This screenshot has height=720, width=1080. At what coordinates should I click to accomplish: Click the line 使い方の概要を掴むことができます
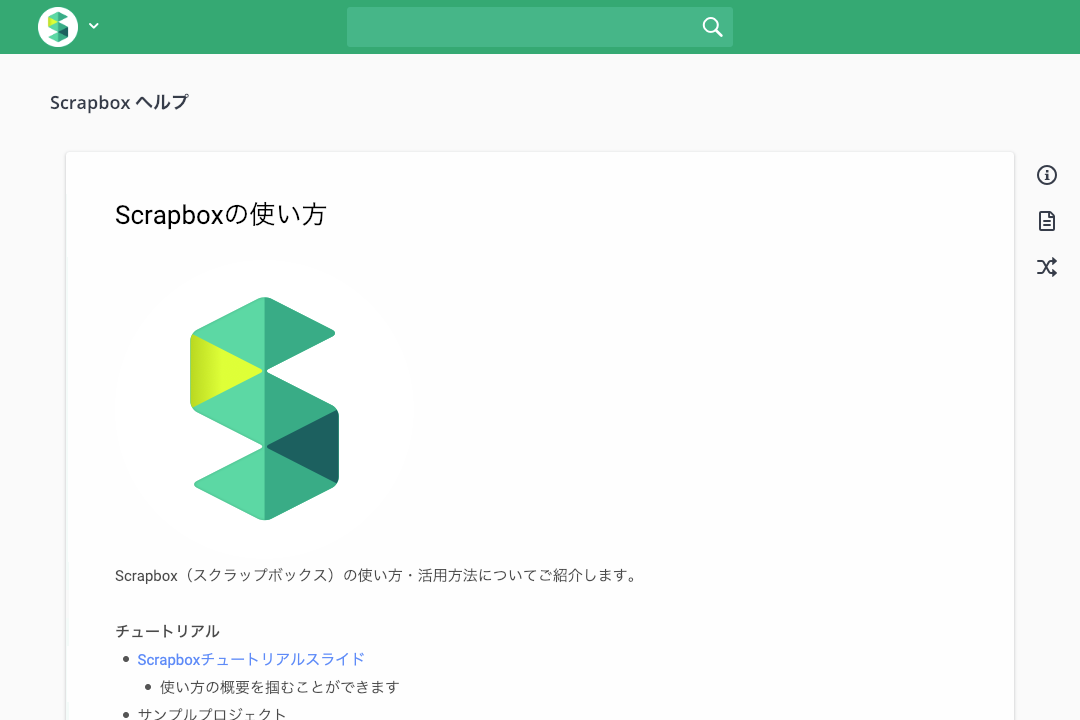coord(280,687)
